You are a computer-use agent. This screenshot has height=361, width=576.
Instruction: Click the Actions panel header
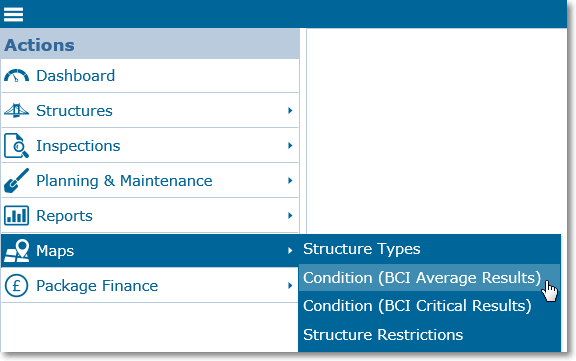coord(150,44)
